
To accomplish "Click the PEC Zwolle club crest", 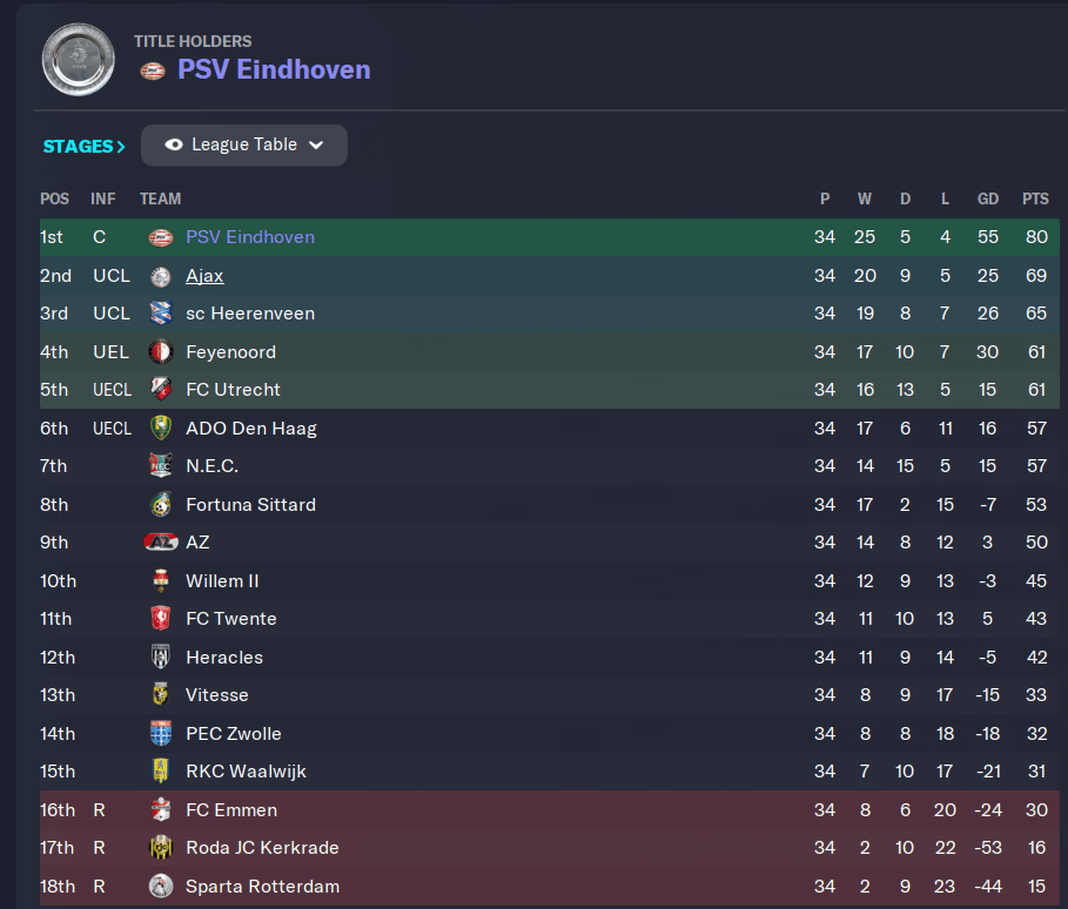I will (161, 733).
